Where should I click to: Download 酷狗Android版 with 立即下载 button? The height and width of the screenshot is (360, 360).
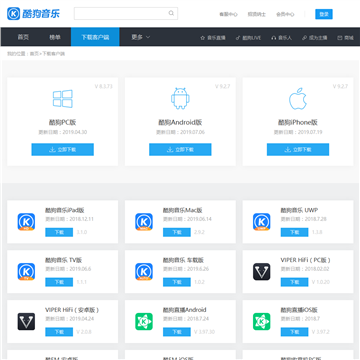coord(180,149)
